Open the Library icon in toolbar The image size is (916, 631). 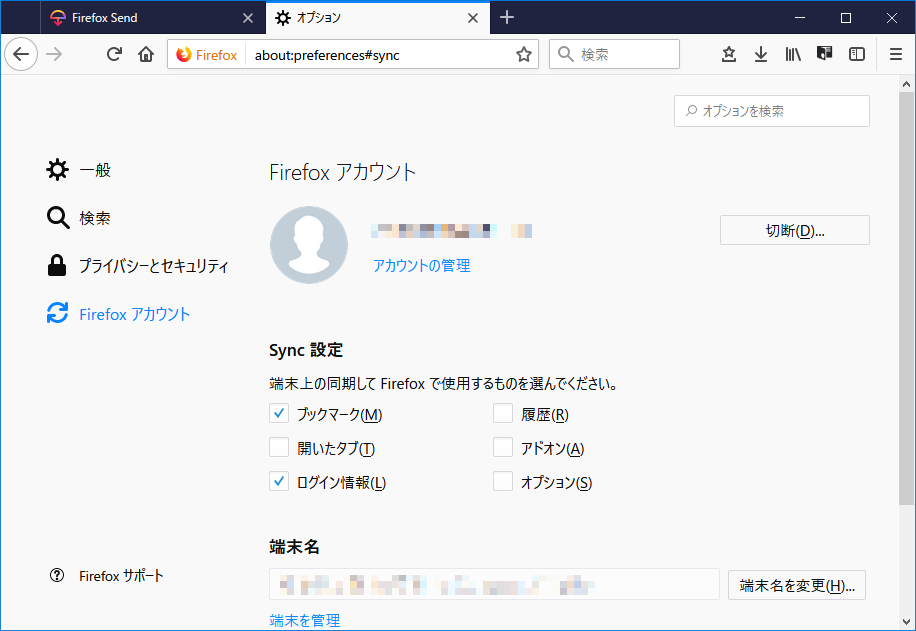793,54
